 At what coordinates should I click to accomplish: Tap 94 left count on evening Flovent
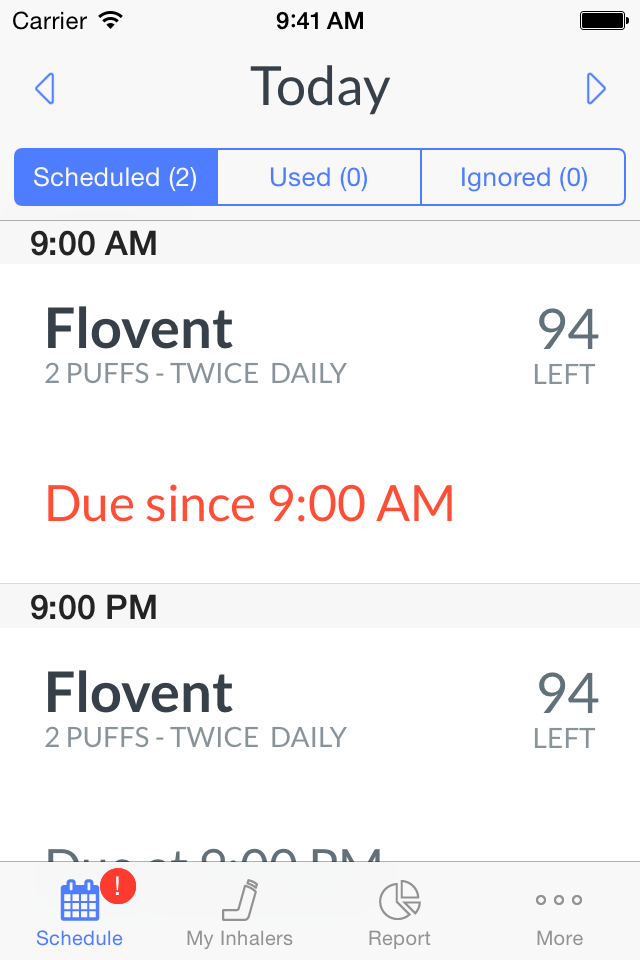tap(565, 710)
